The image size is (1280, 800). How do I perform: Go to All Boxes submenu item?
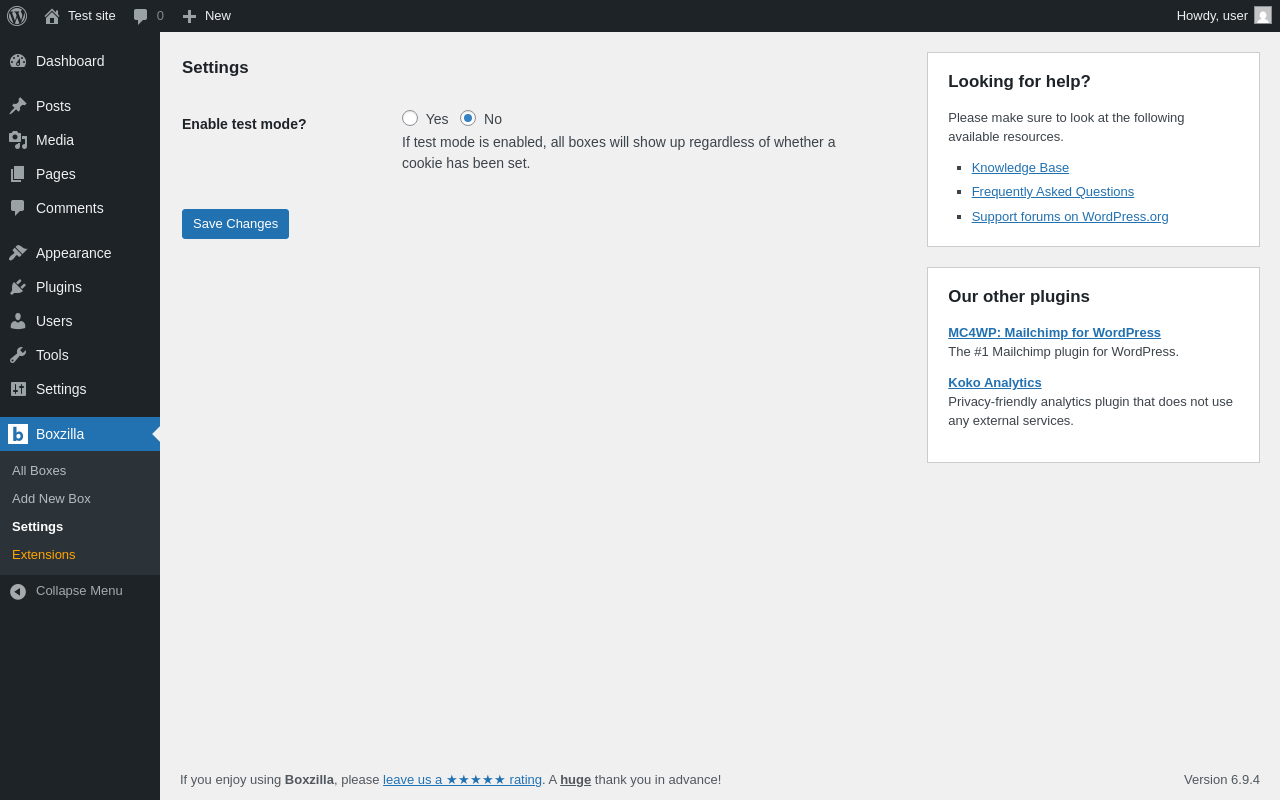pos(39,471)
